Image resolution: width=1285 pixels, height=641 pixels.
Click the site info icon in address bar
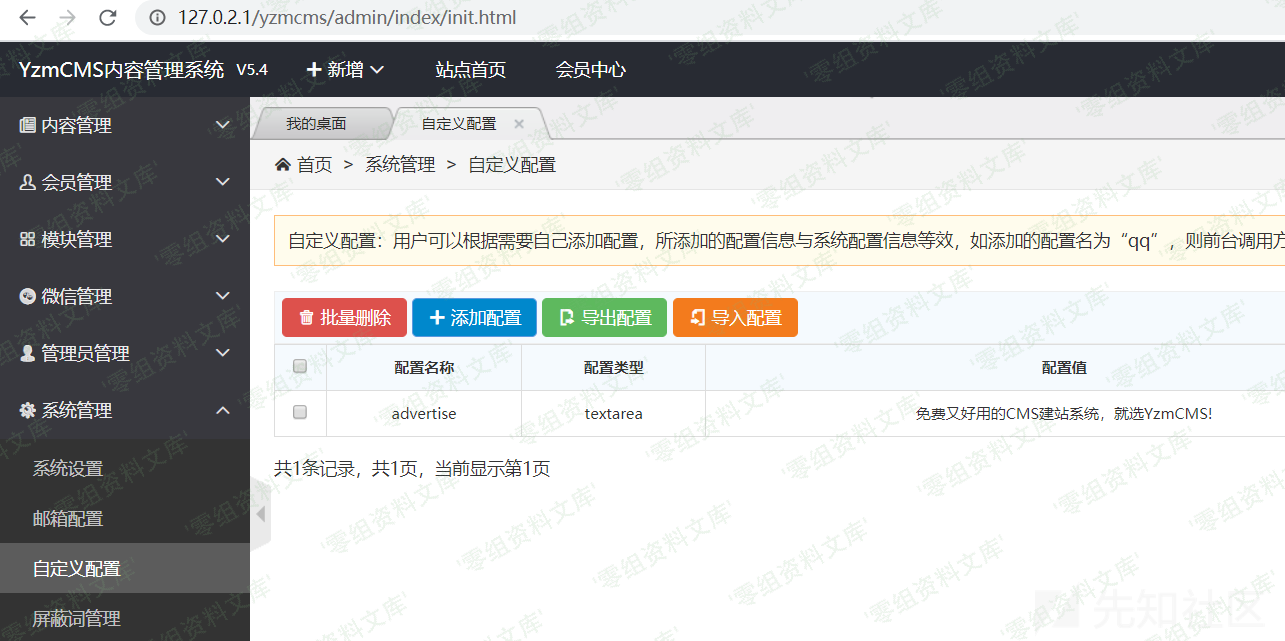[156, 18]
